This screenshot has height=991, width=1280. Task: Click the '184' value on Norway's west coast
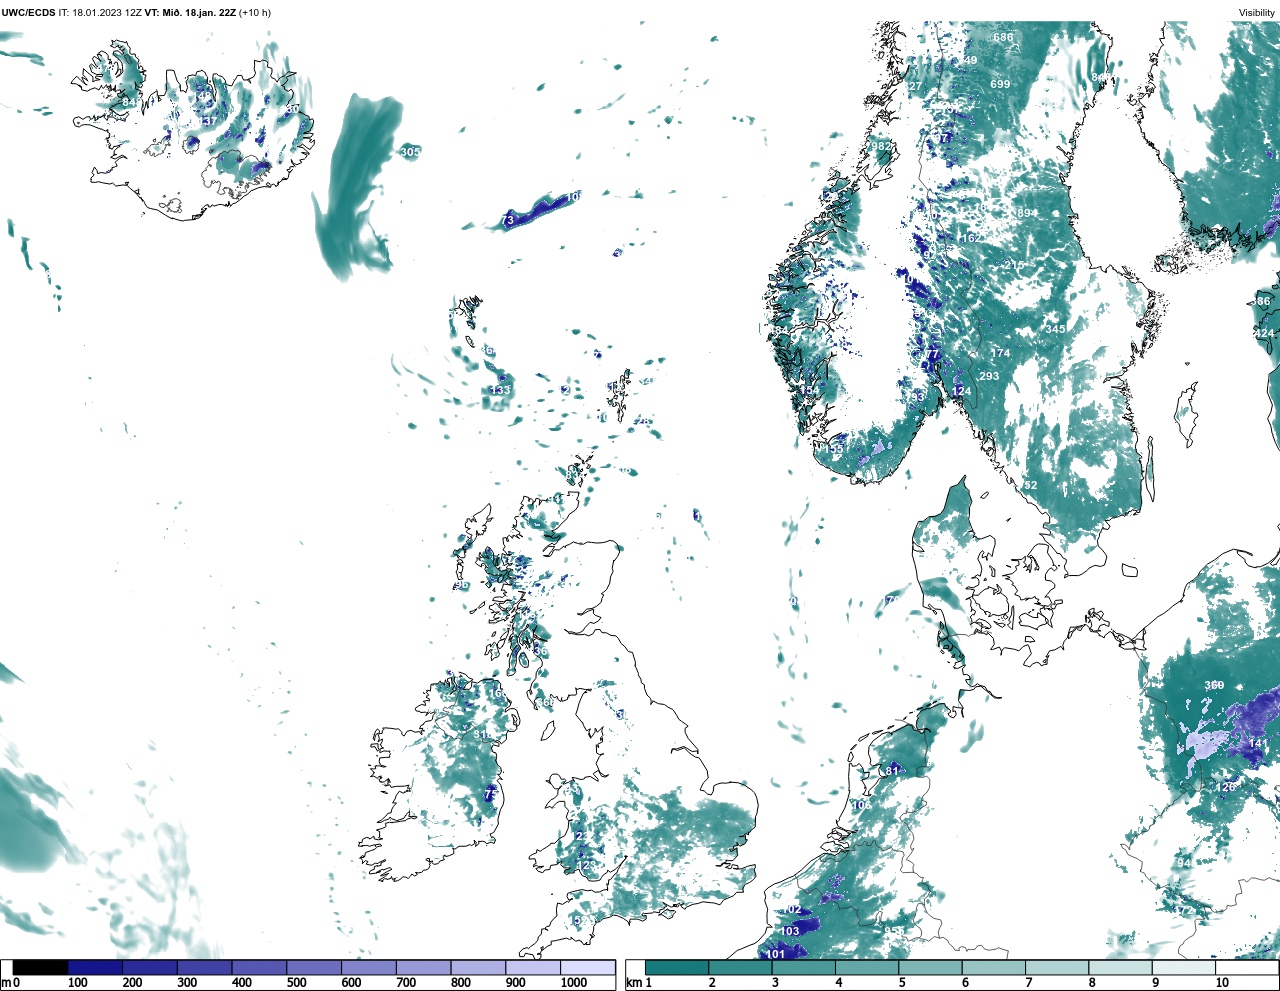779,331
